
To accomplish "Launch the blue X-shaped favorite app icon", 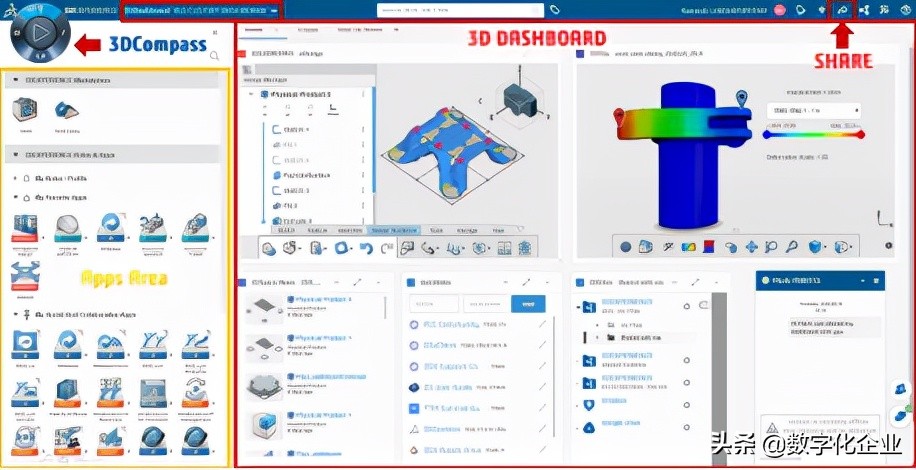I will [25, 276].
